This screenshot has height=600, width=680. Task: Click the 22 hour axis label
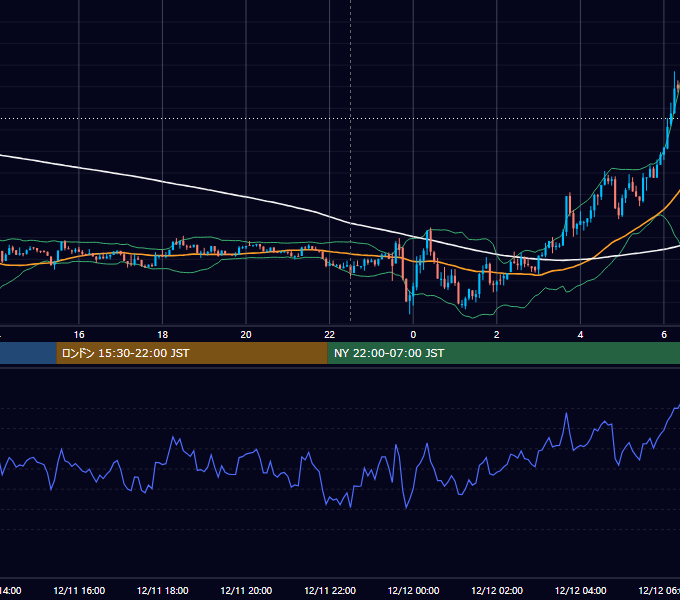330,335
